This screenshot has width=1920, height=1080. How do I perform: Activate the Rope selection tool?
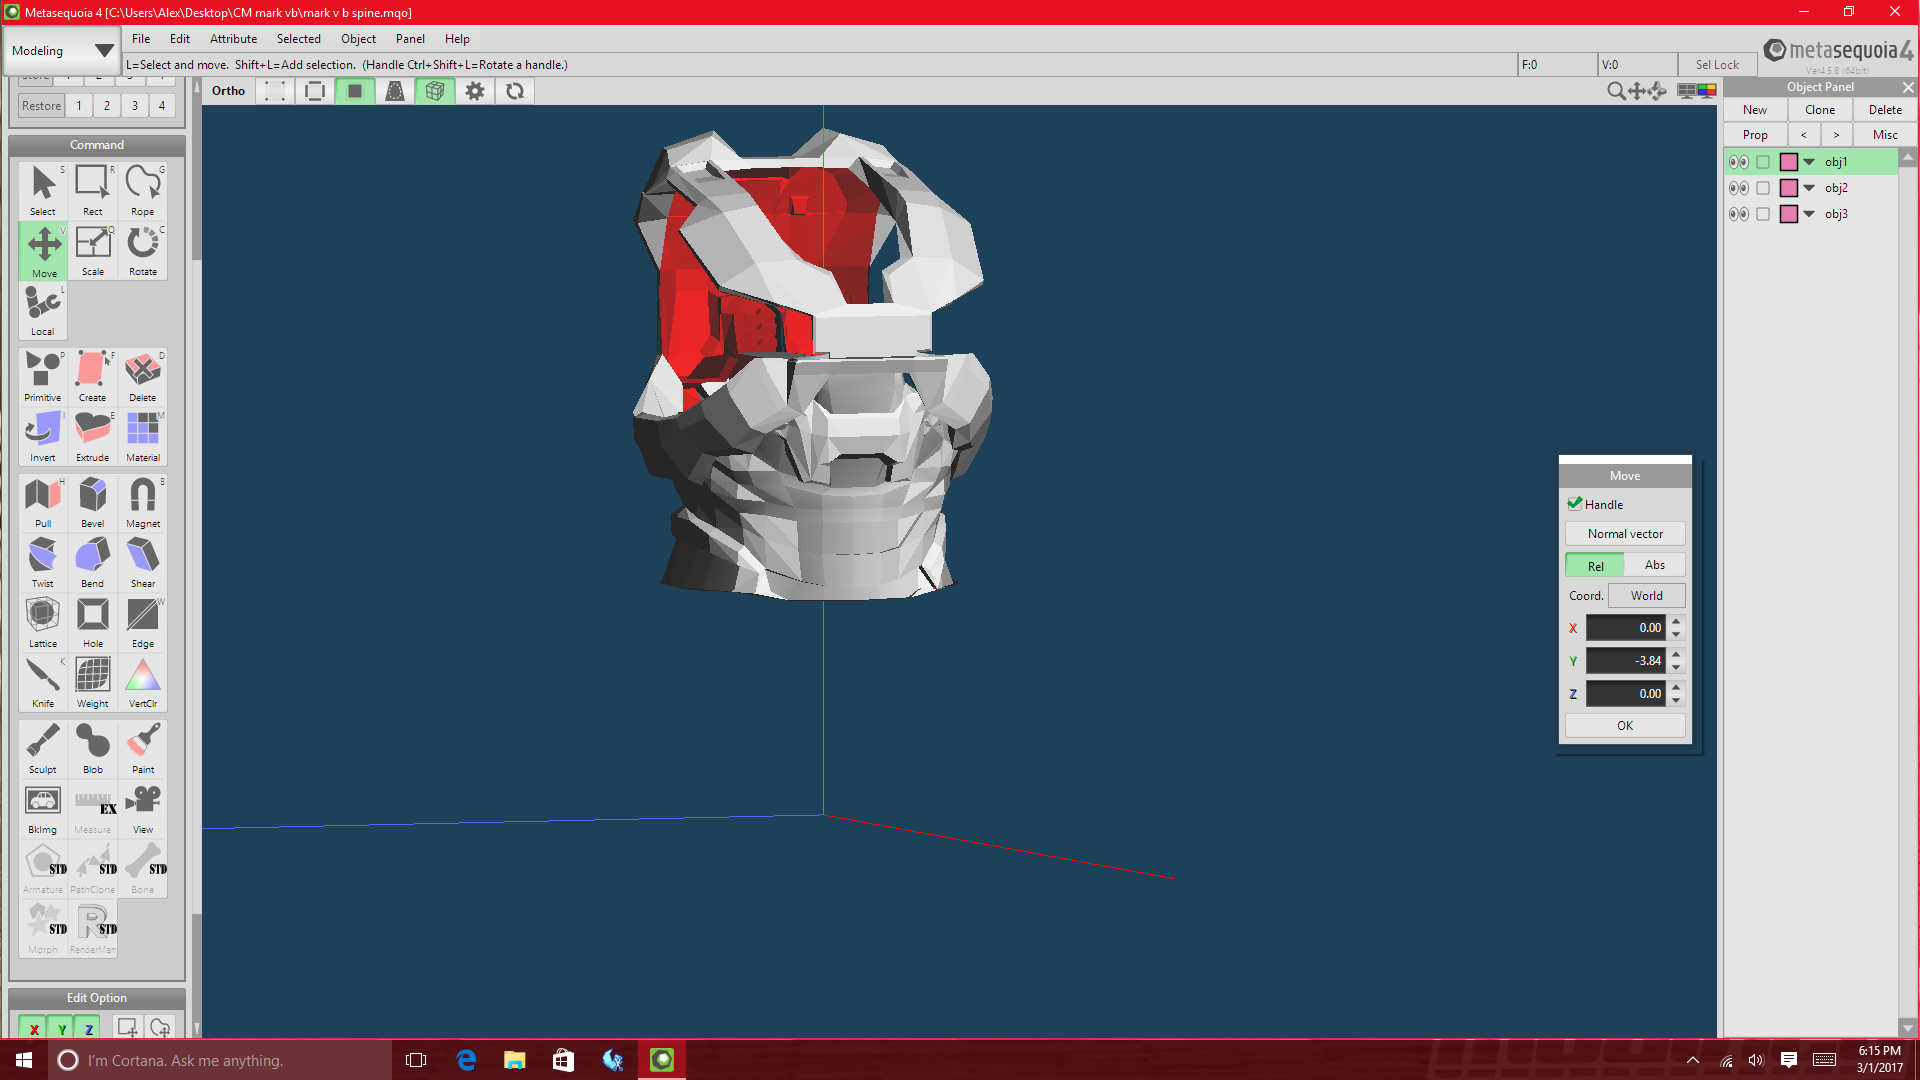(143, 190)
